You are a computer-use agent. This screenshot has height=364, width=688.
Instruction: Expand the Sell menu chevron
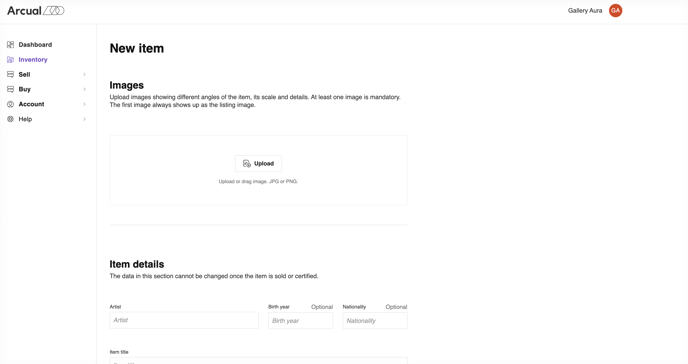tap(84, 75)
